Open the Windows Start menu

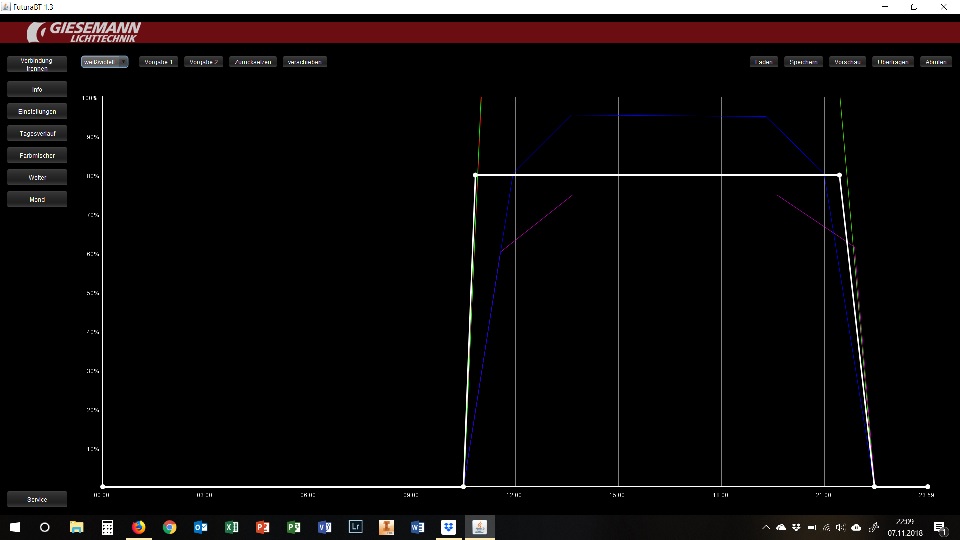[x=15, y=527]
